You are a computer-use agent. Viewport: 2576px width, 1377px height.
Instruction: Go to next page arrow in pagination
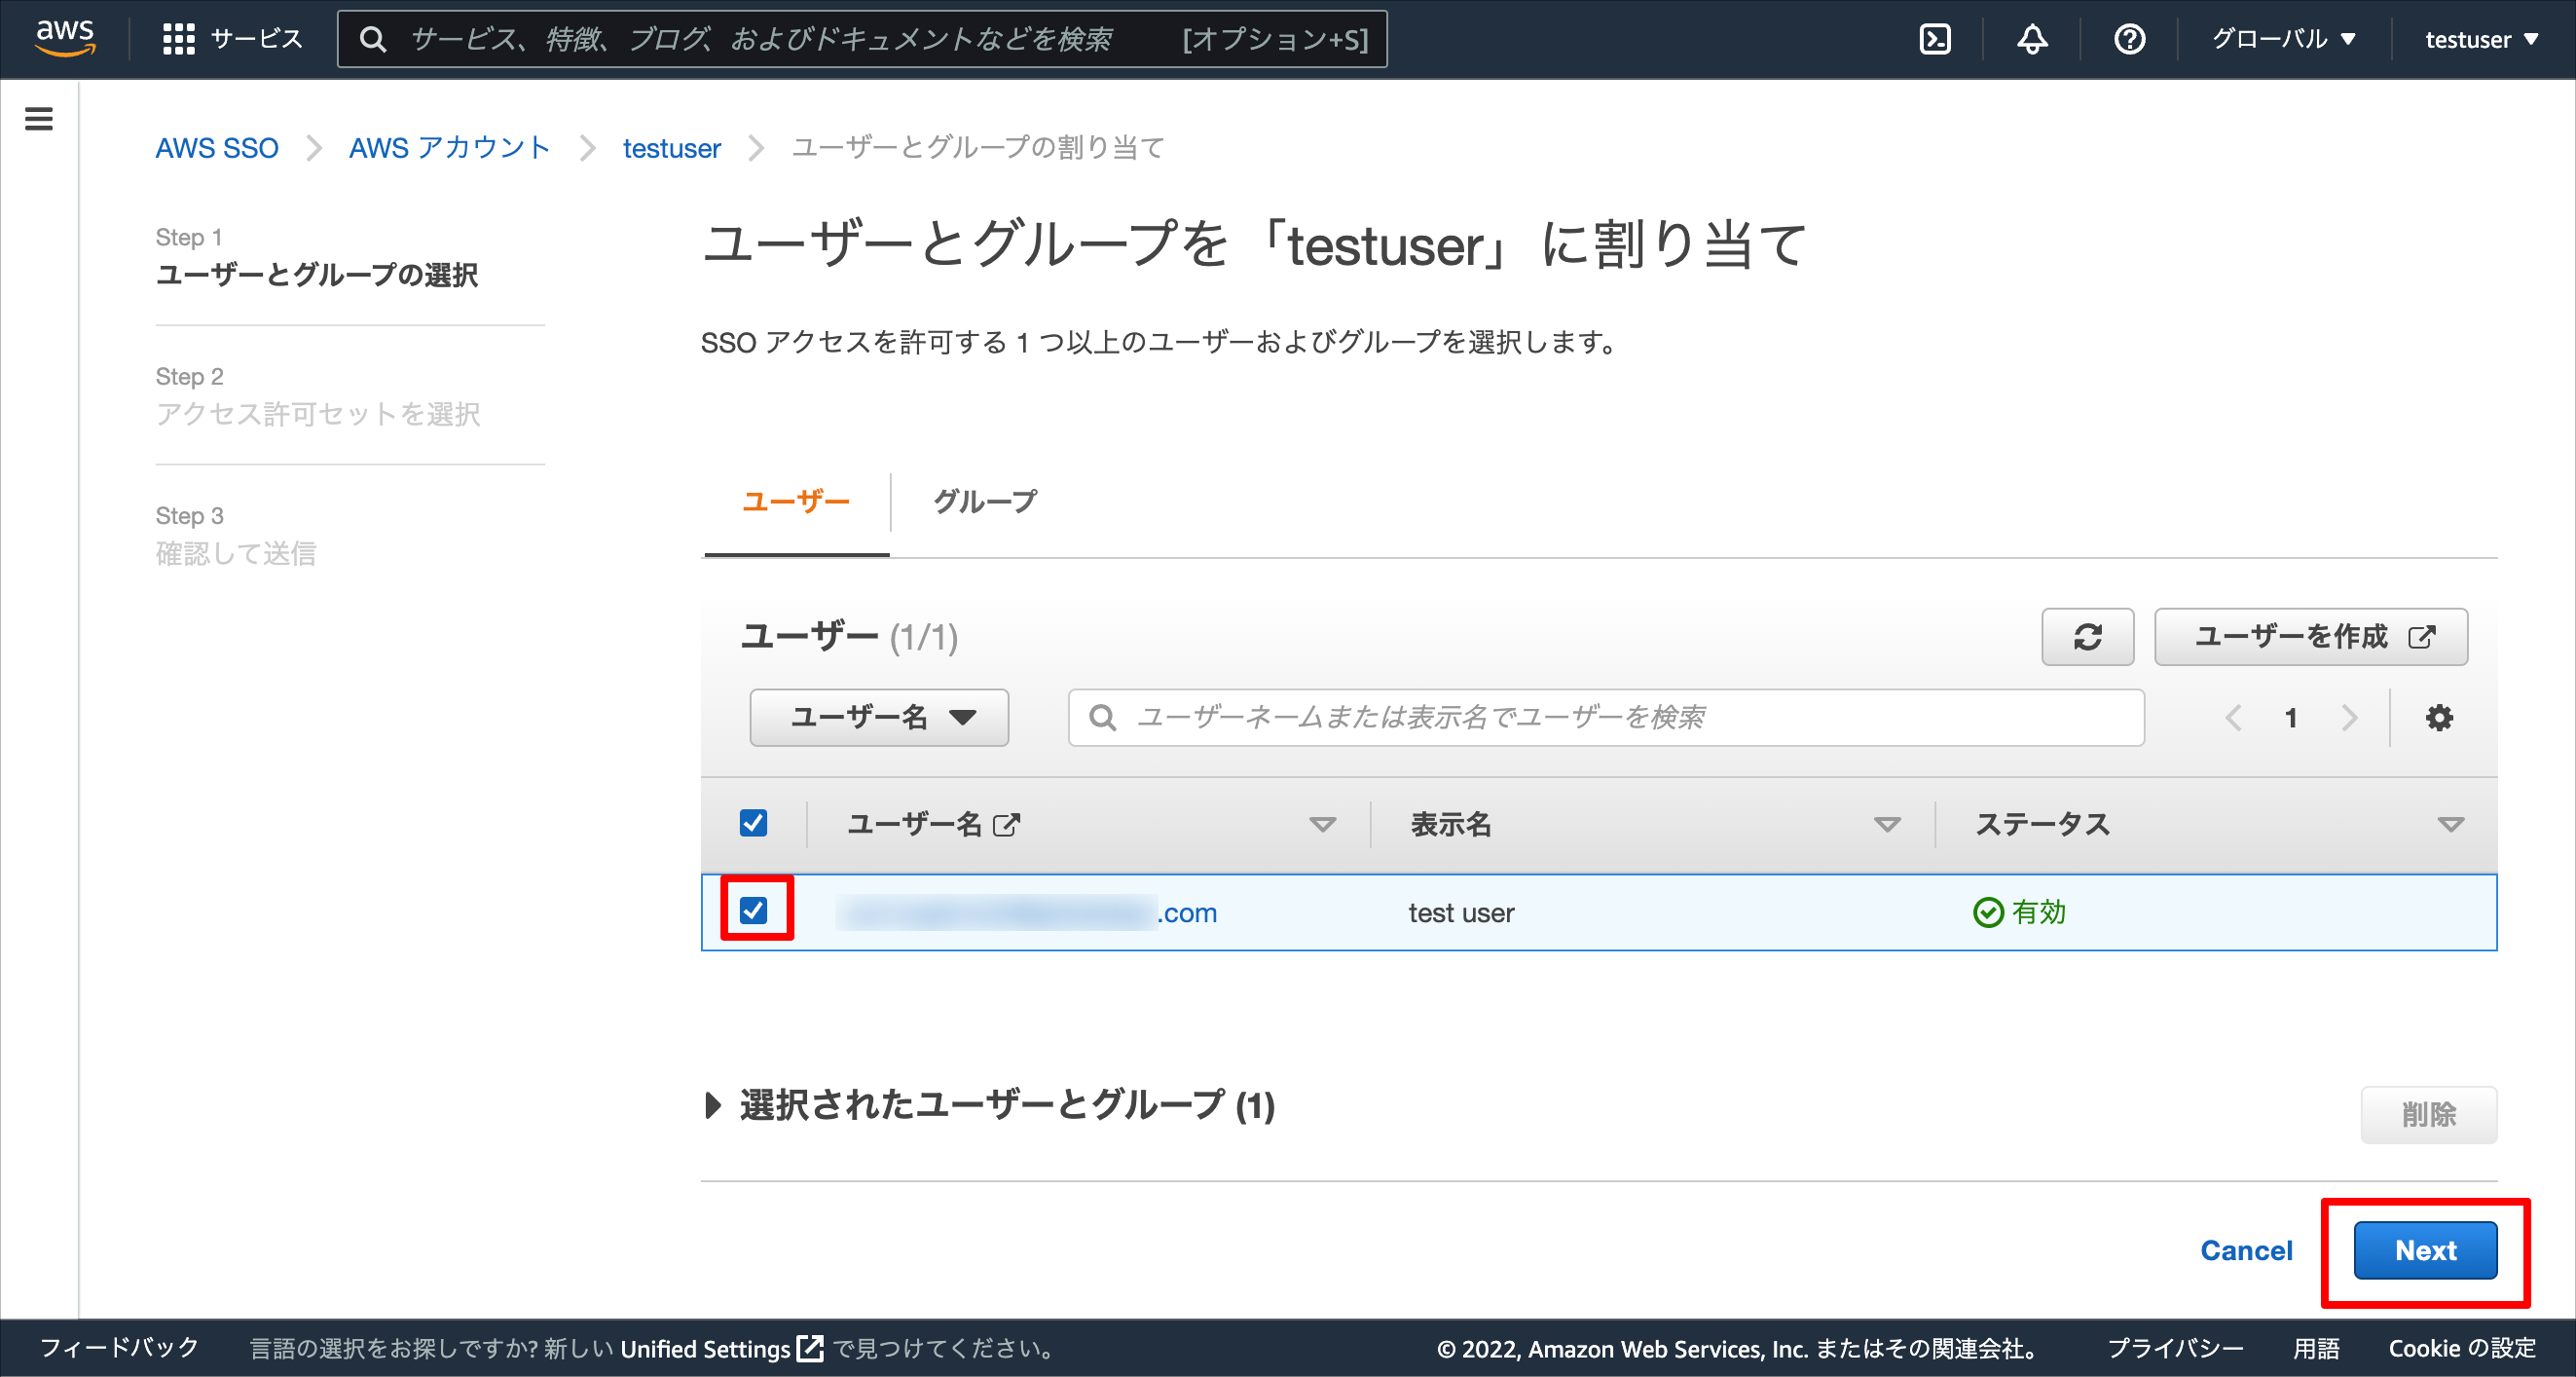pos(2349,717)
